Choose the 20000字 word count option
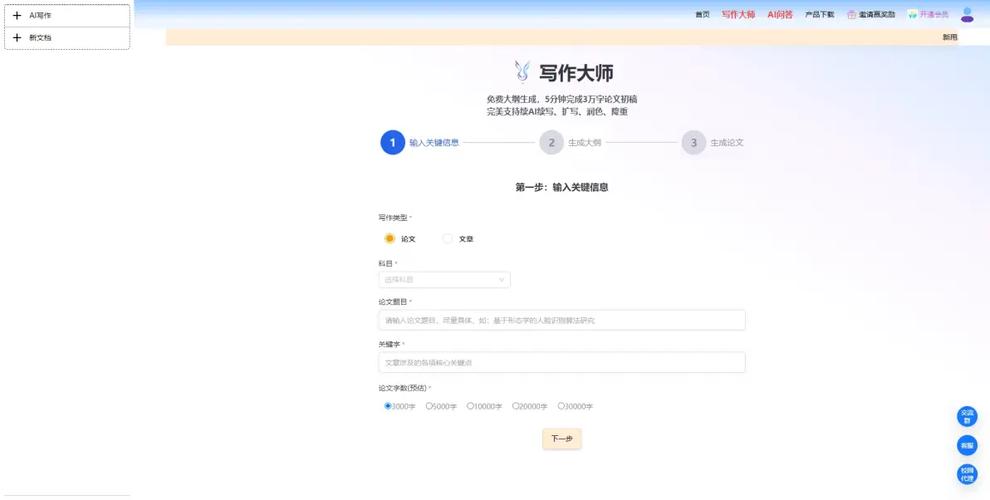This screenshot has width=990, height=500. 516,406
